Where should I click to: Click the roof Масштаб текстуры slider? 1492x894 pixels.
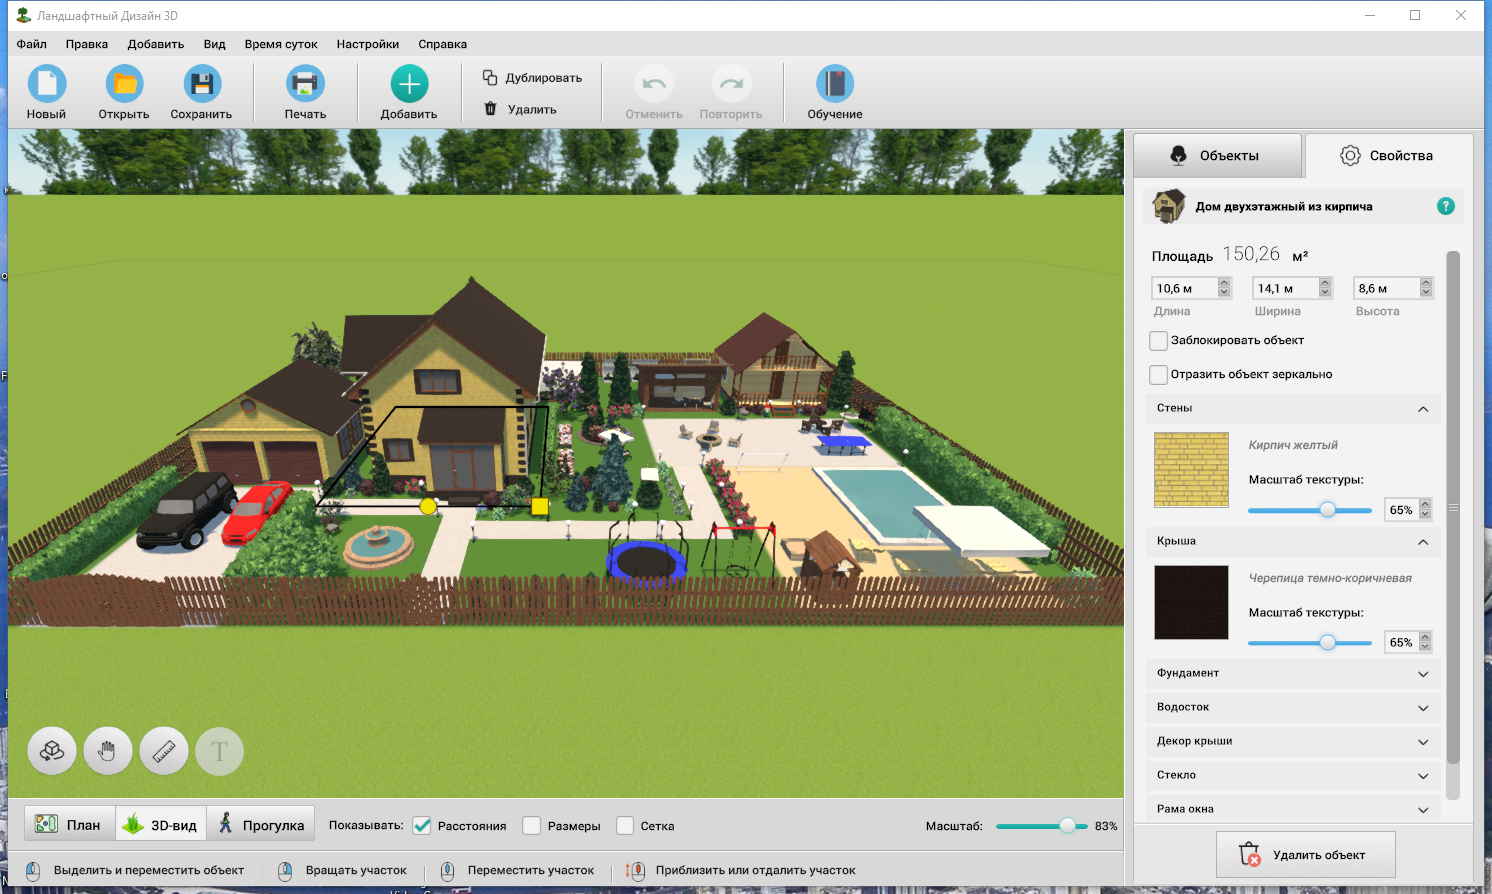(1310, 643)
